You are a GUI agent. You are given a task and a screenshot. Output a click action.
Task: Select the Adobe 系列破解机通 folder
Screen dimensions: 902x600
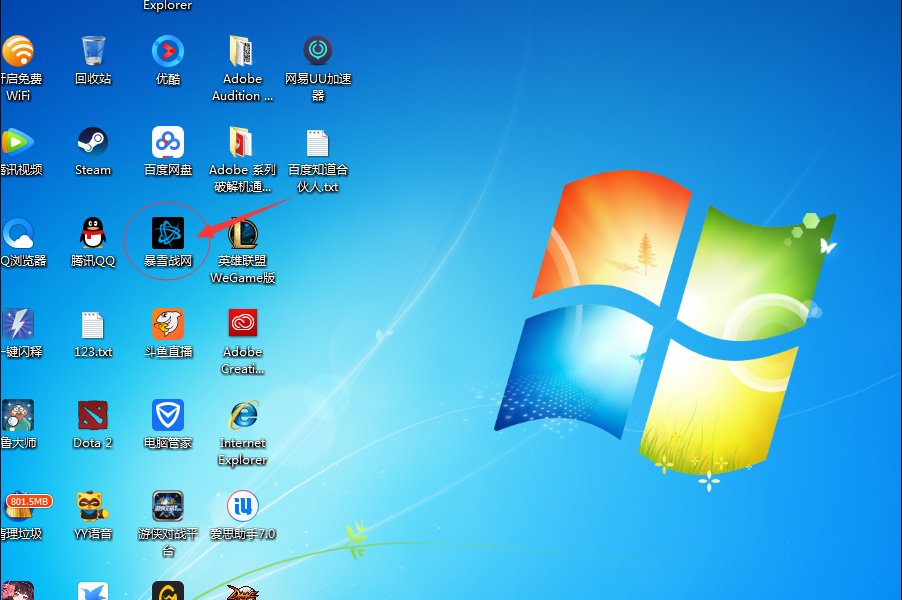tap(242, 142)
